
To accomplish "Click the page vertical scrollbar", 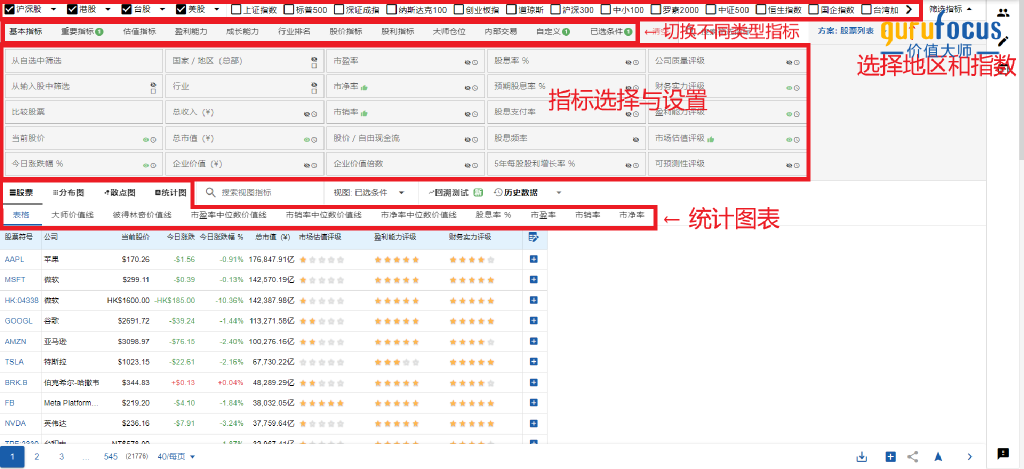I will [x=1019, y=82].
